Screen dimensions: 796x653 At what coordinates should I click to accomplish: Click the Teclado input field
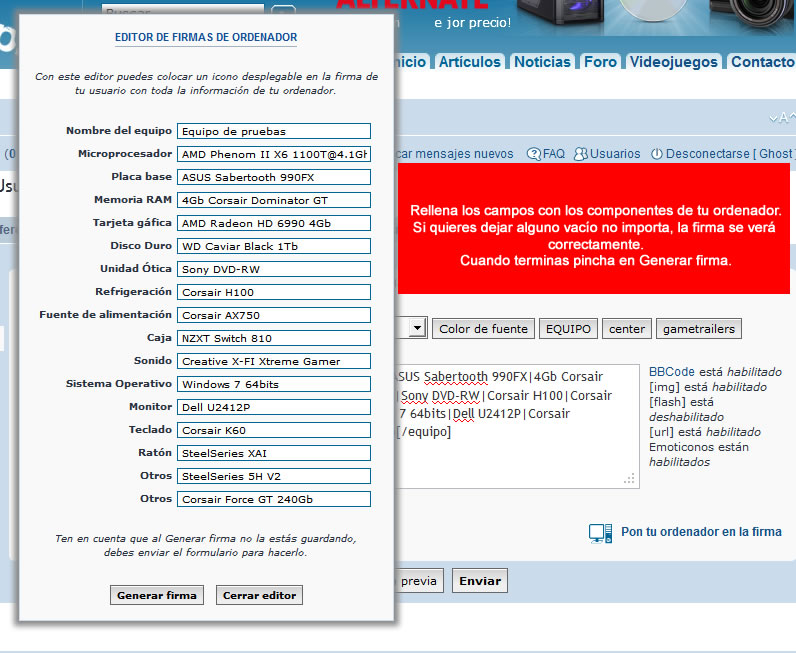(x=274, y=430)
